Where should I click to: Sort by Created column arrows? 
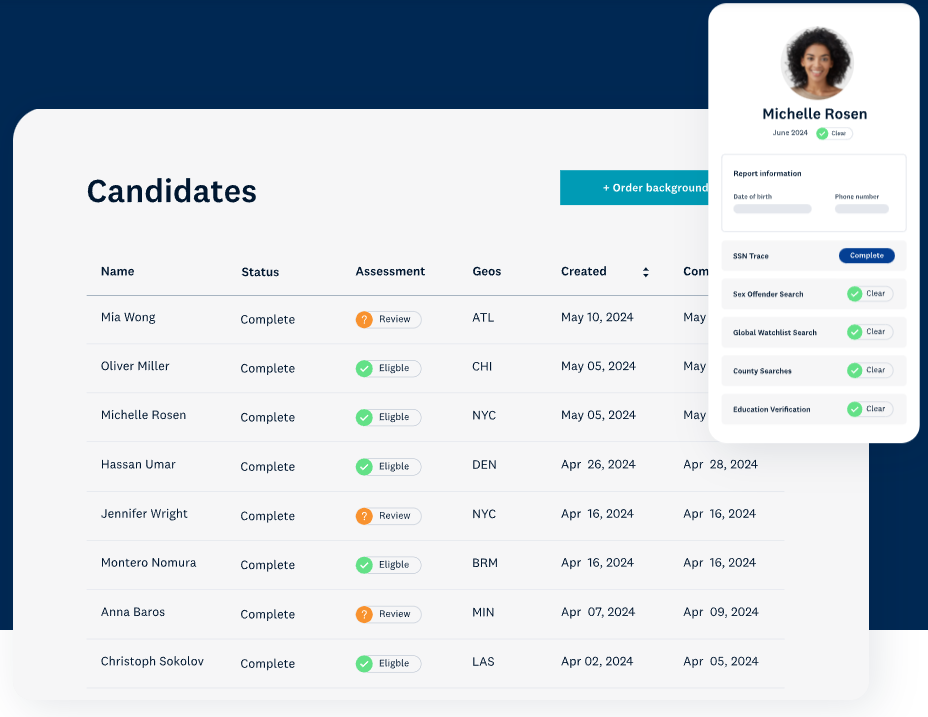(x=646, y=272)
